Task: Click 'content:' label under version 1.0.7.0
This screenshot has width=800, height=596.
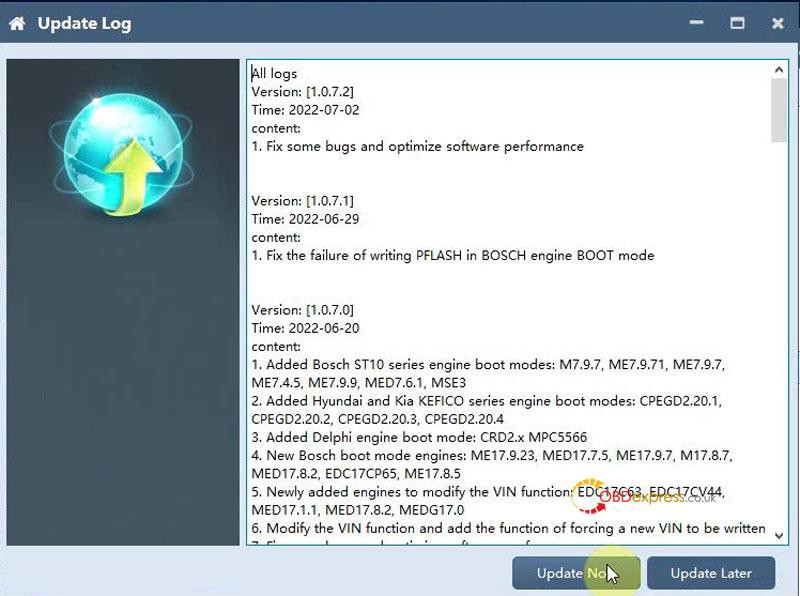Action: (276, 347)
